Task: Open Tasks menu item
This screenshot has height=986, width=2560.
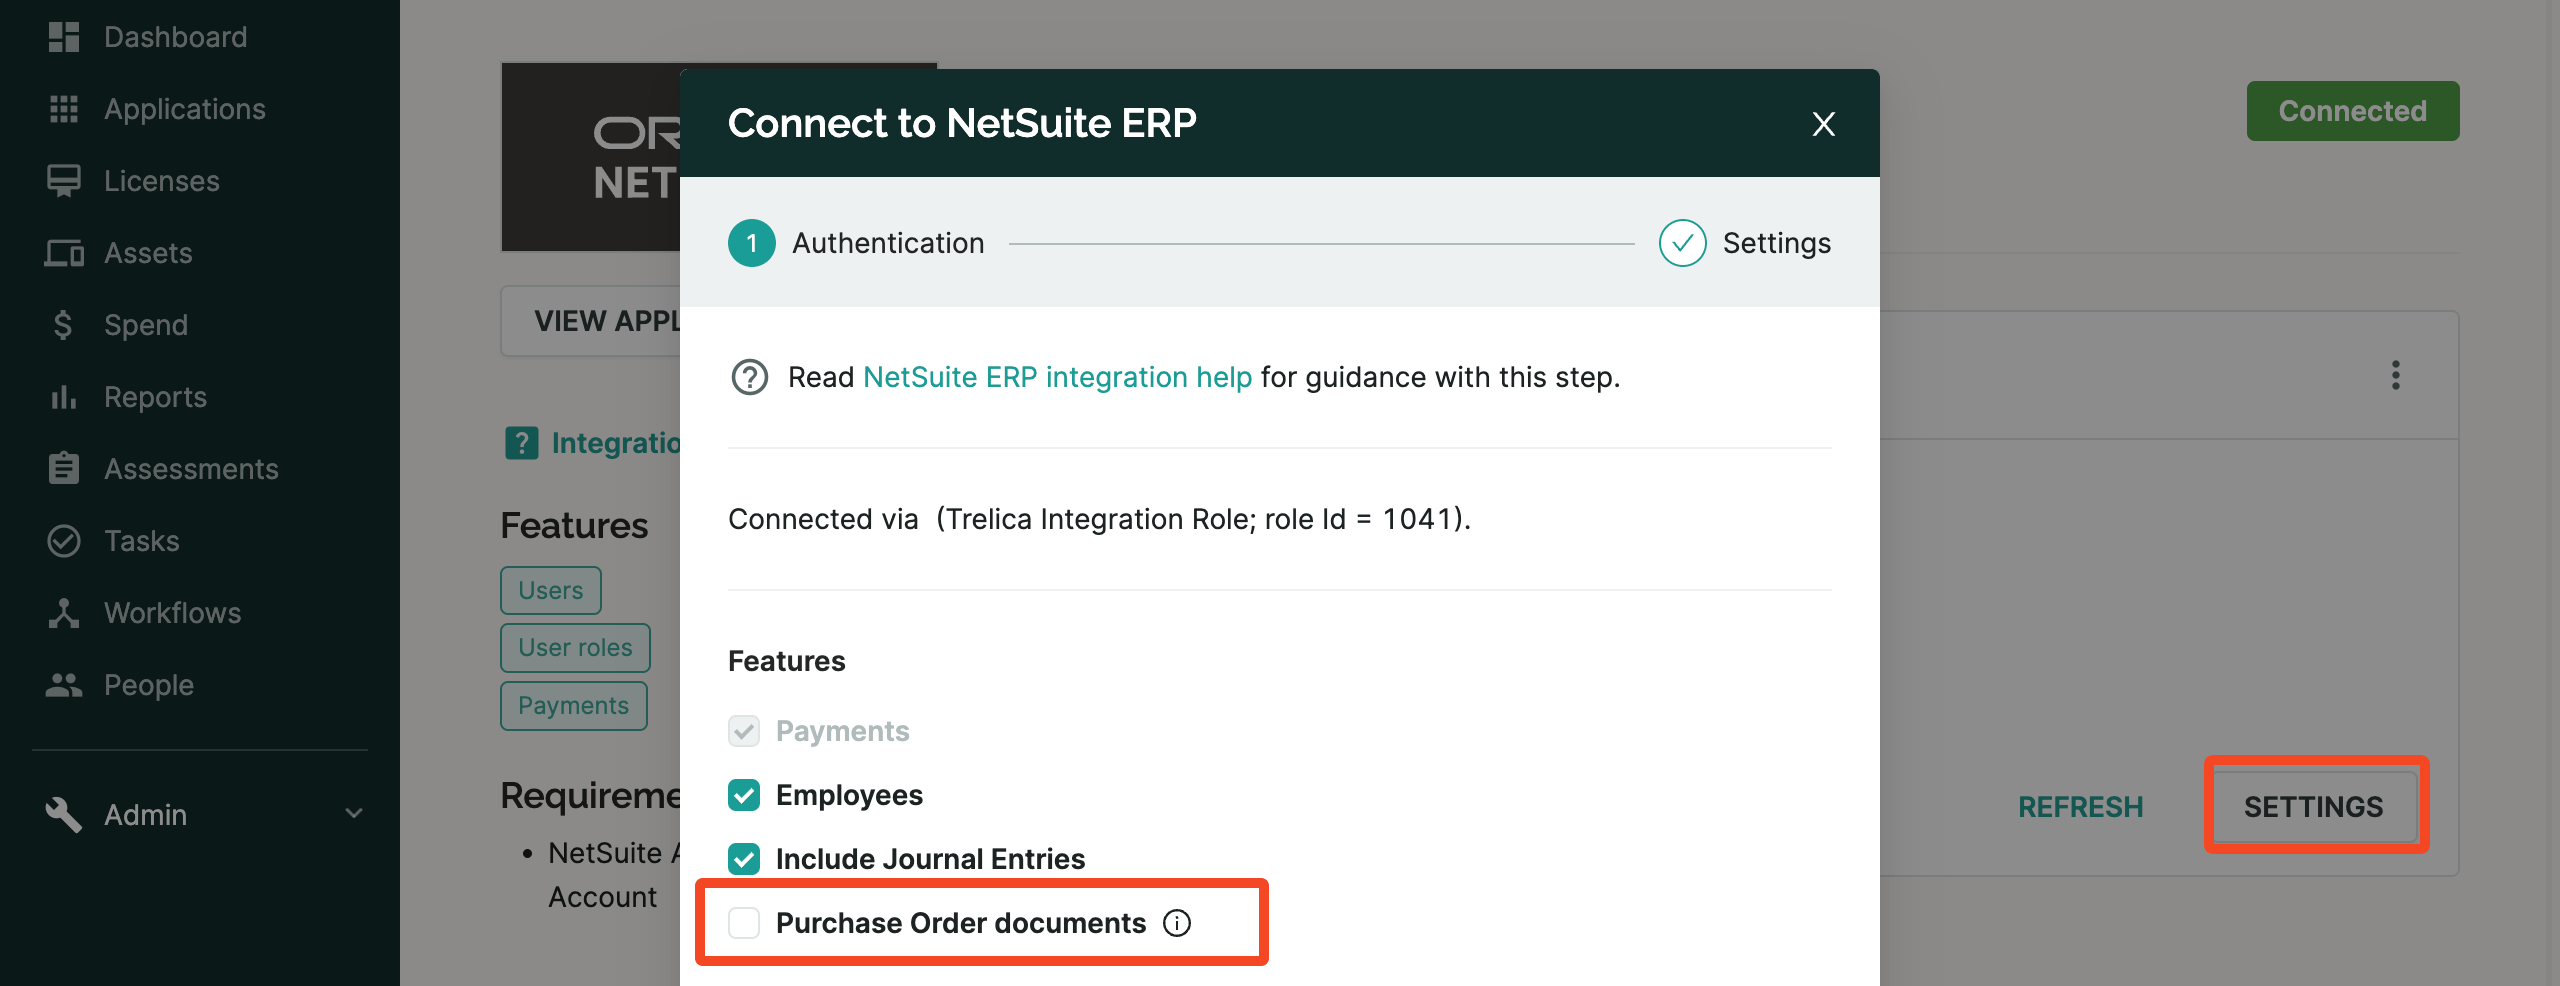Action: click(x=142, y=541)
